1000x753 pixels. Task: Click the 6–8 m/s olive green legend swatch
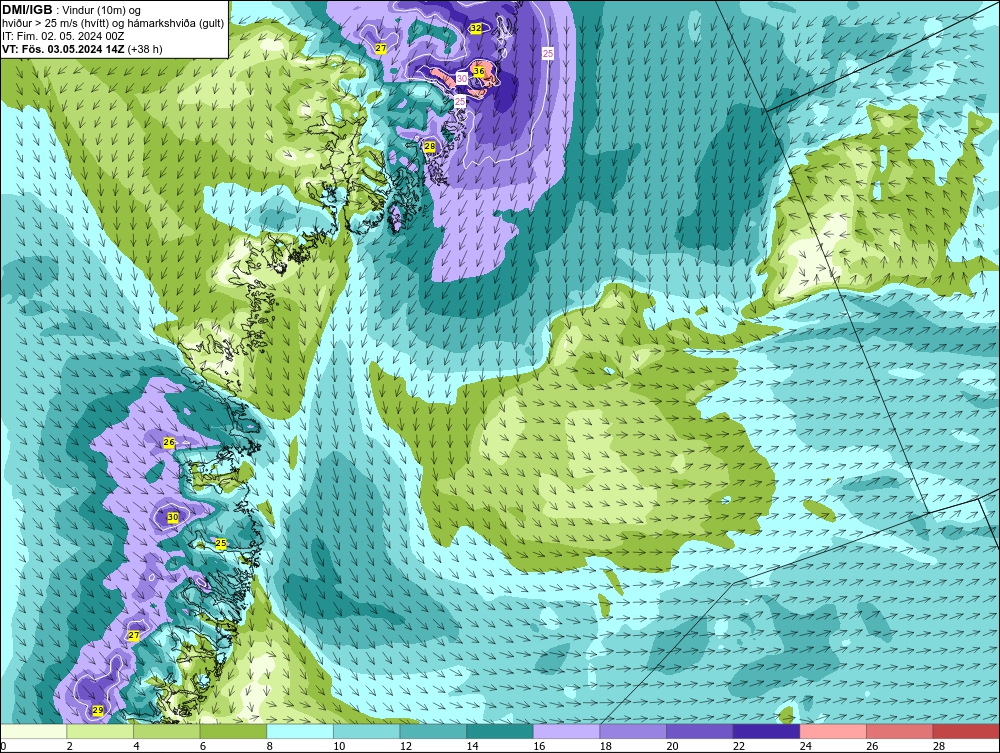[x=233, y=731]
